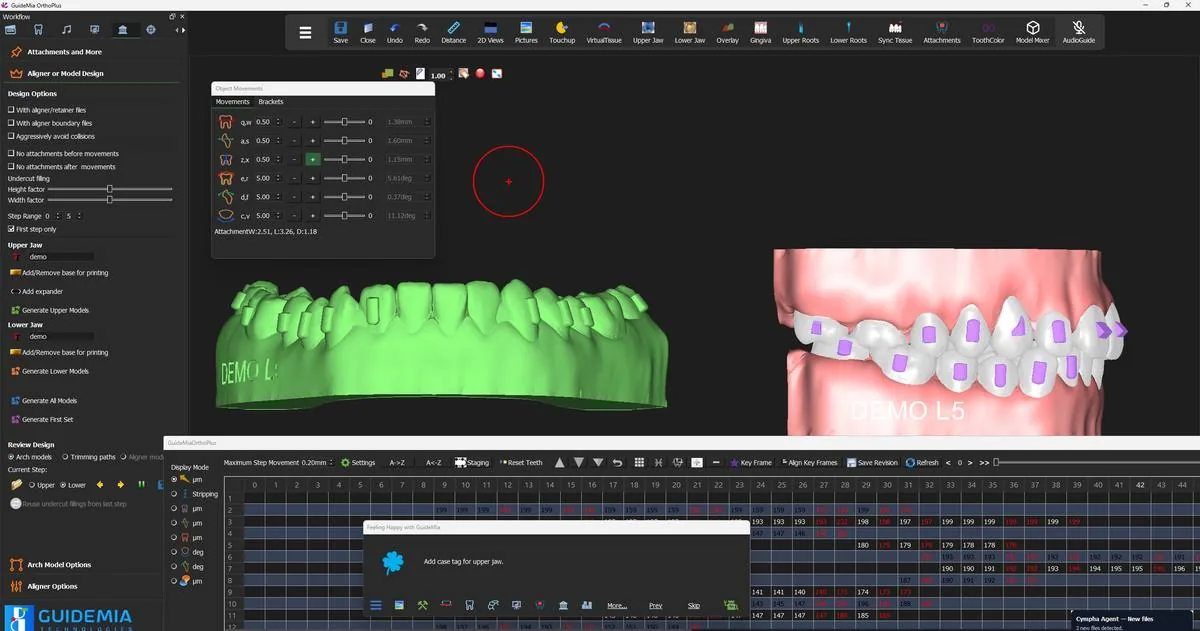Screen dimensions: 1200x631
Task: Select the Stripping display mode radio button
Action: [176, 494]
